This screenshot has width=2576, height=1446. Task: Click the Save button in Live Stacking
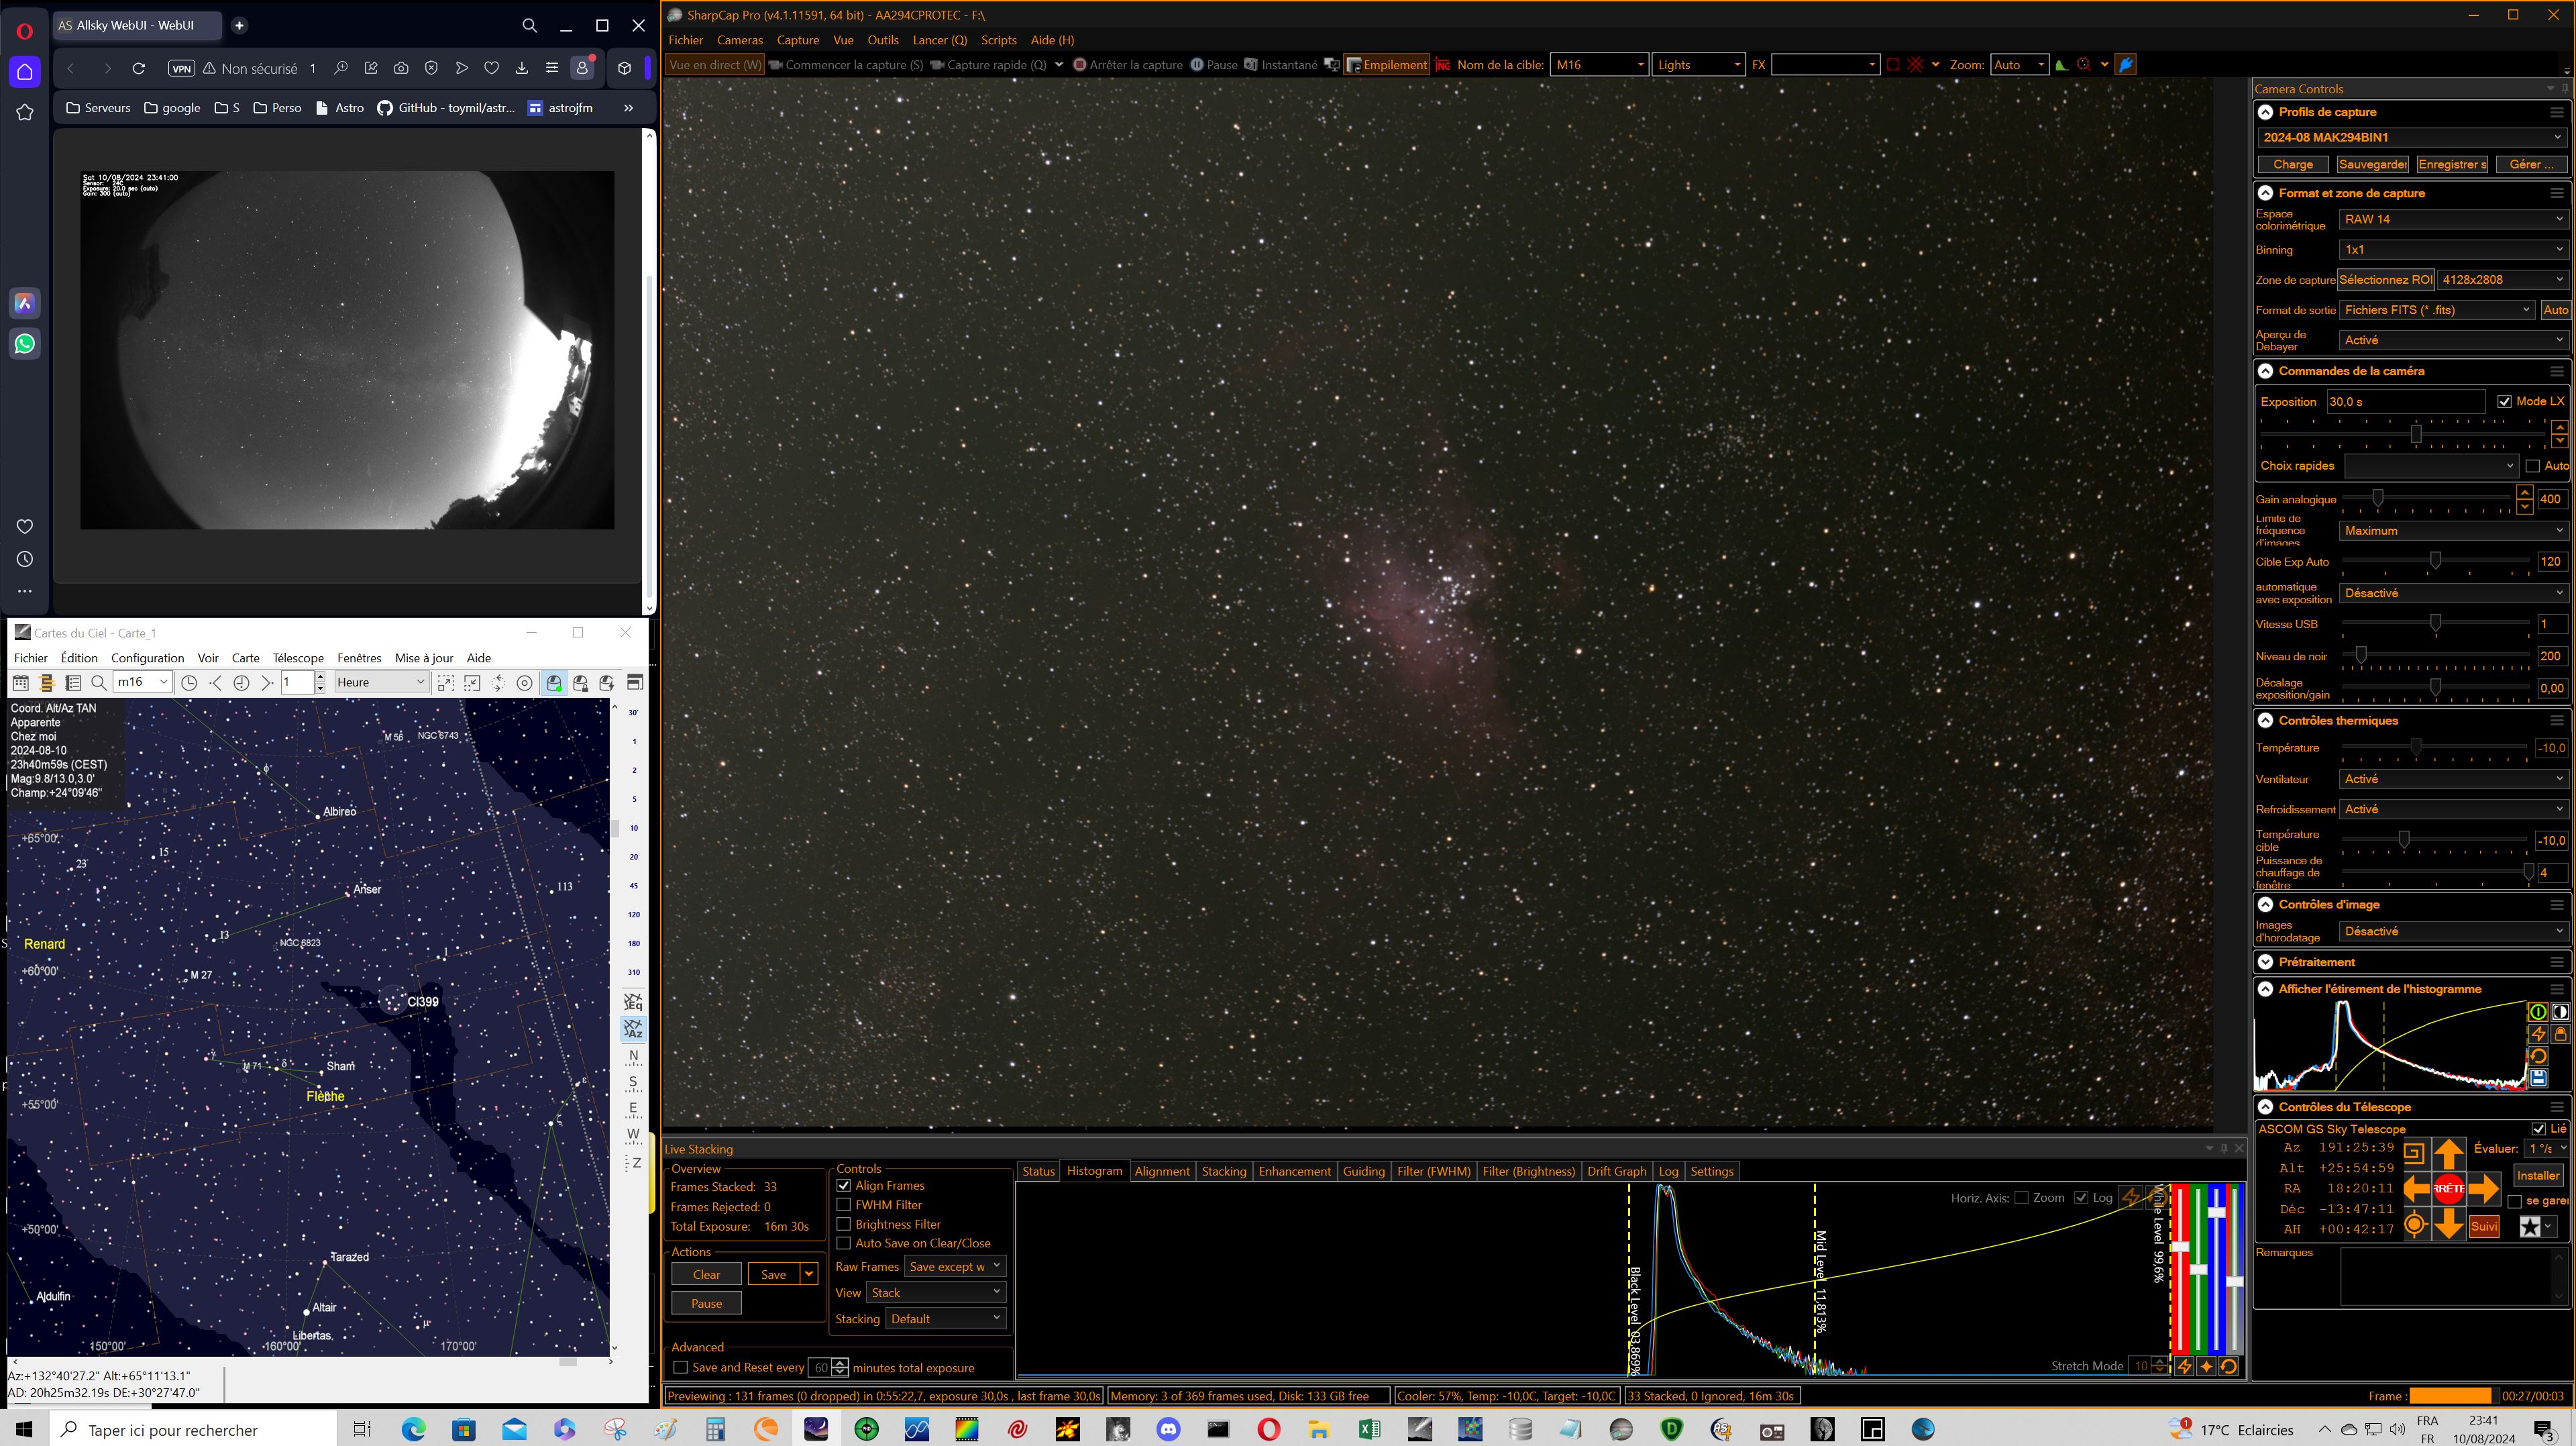[773, 1274]
